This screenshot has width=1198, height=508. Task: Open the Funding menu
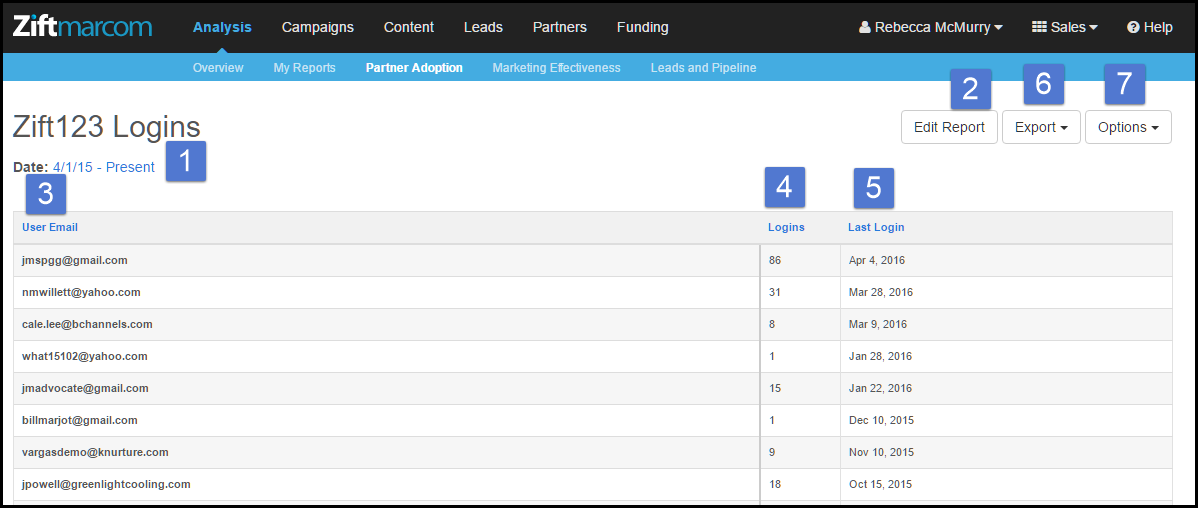point(643,28)
